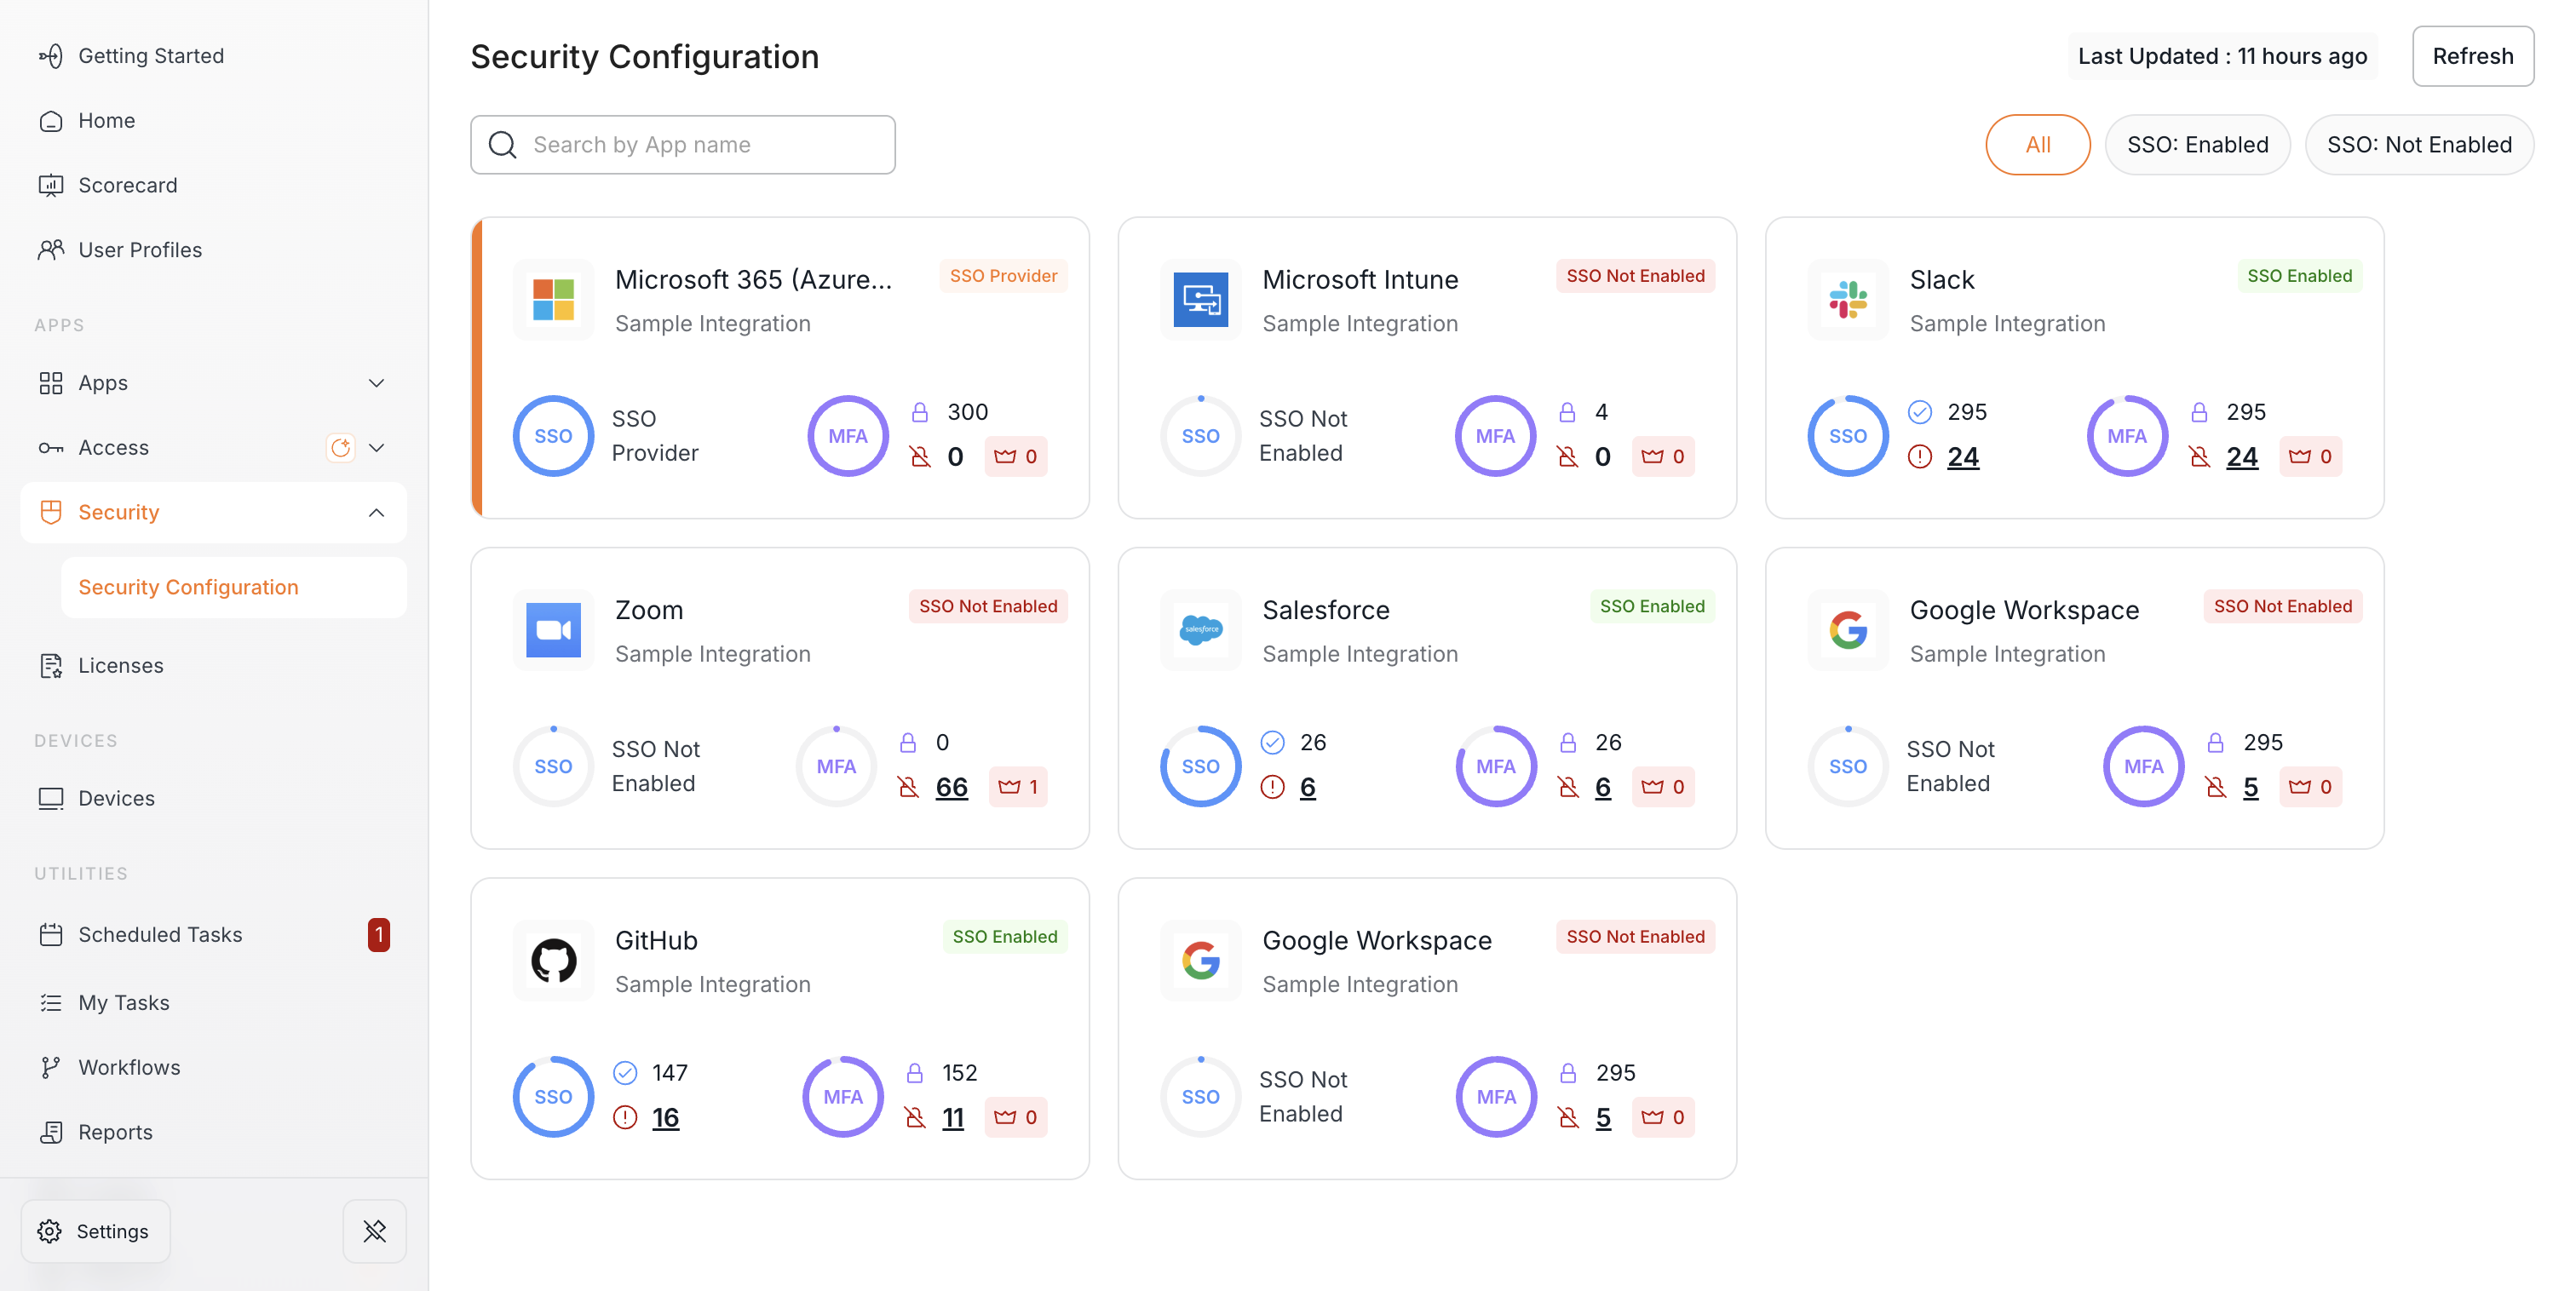This screenshot has height=1291, width=2576.
Task: Click the Salesforce app logo
Action: pyautogui.click(x=1200, y=630)
